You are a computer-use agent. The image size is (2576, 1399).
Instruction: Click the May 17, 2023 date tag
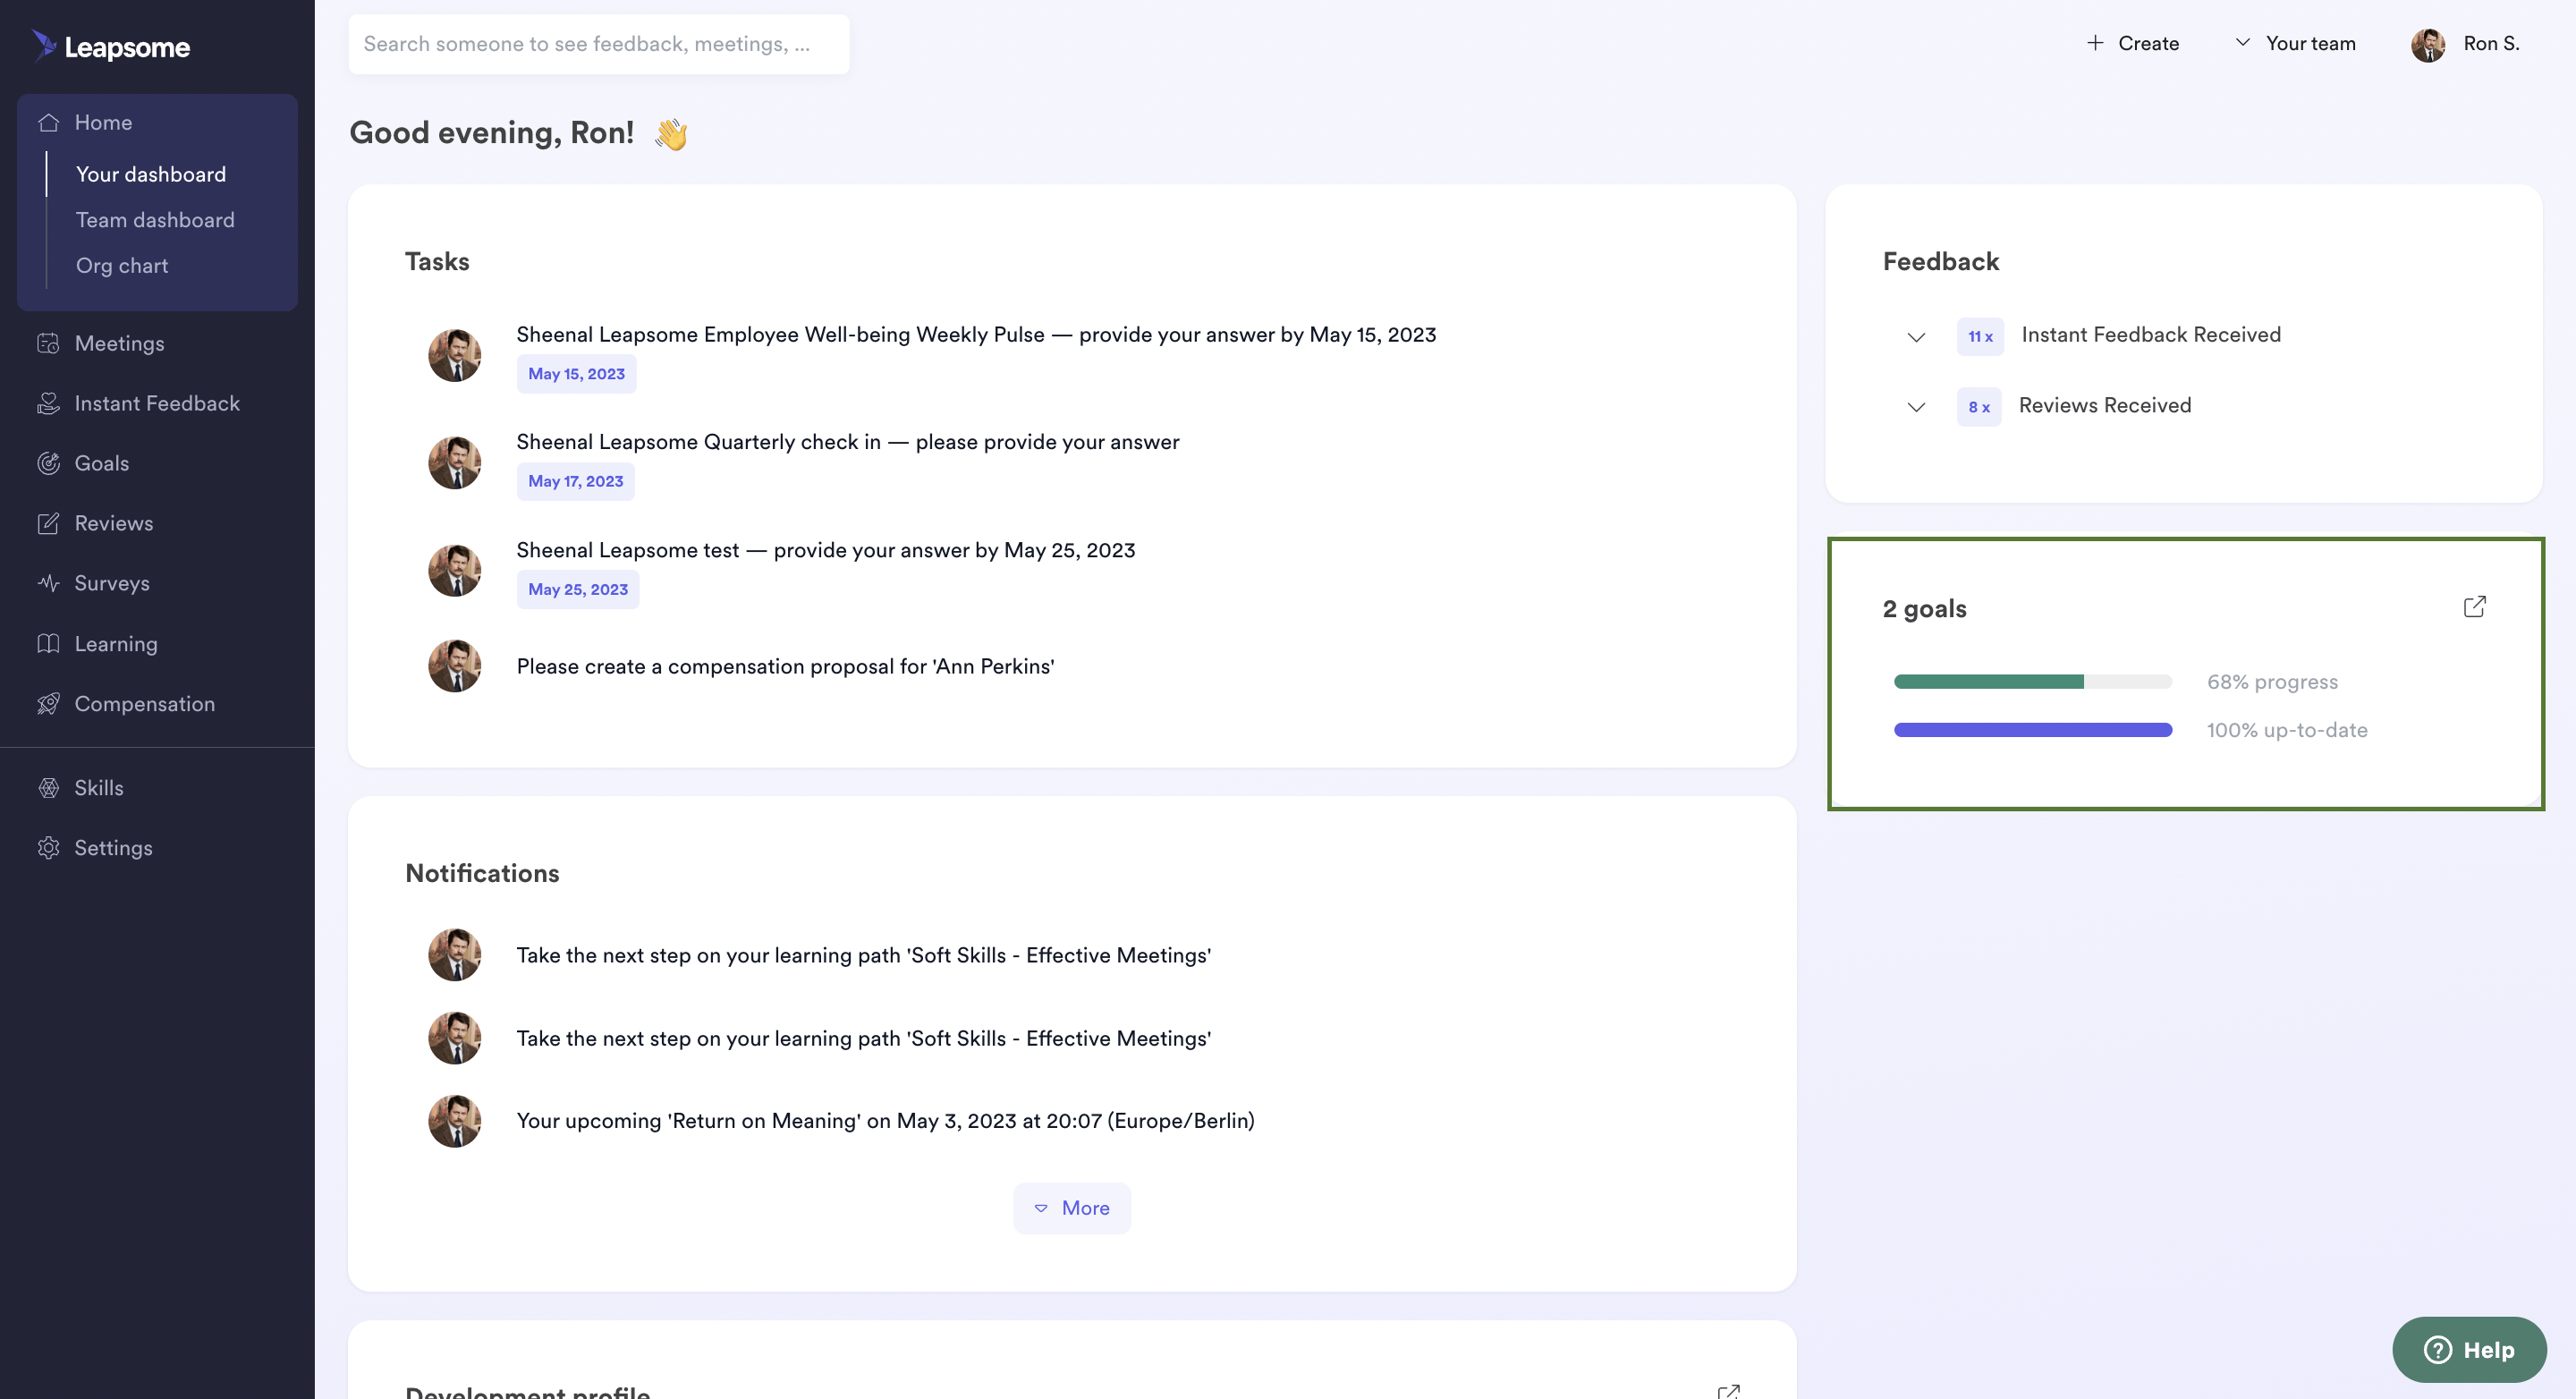[x=575, y=482]
